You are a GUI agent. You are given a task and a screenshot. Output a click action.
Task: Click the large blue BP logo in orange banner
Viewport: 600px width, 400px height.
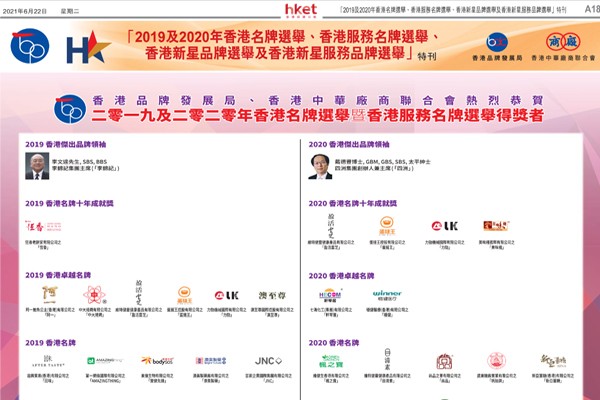coord(30,46)
